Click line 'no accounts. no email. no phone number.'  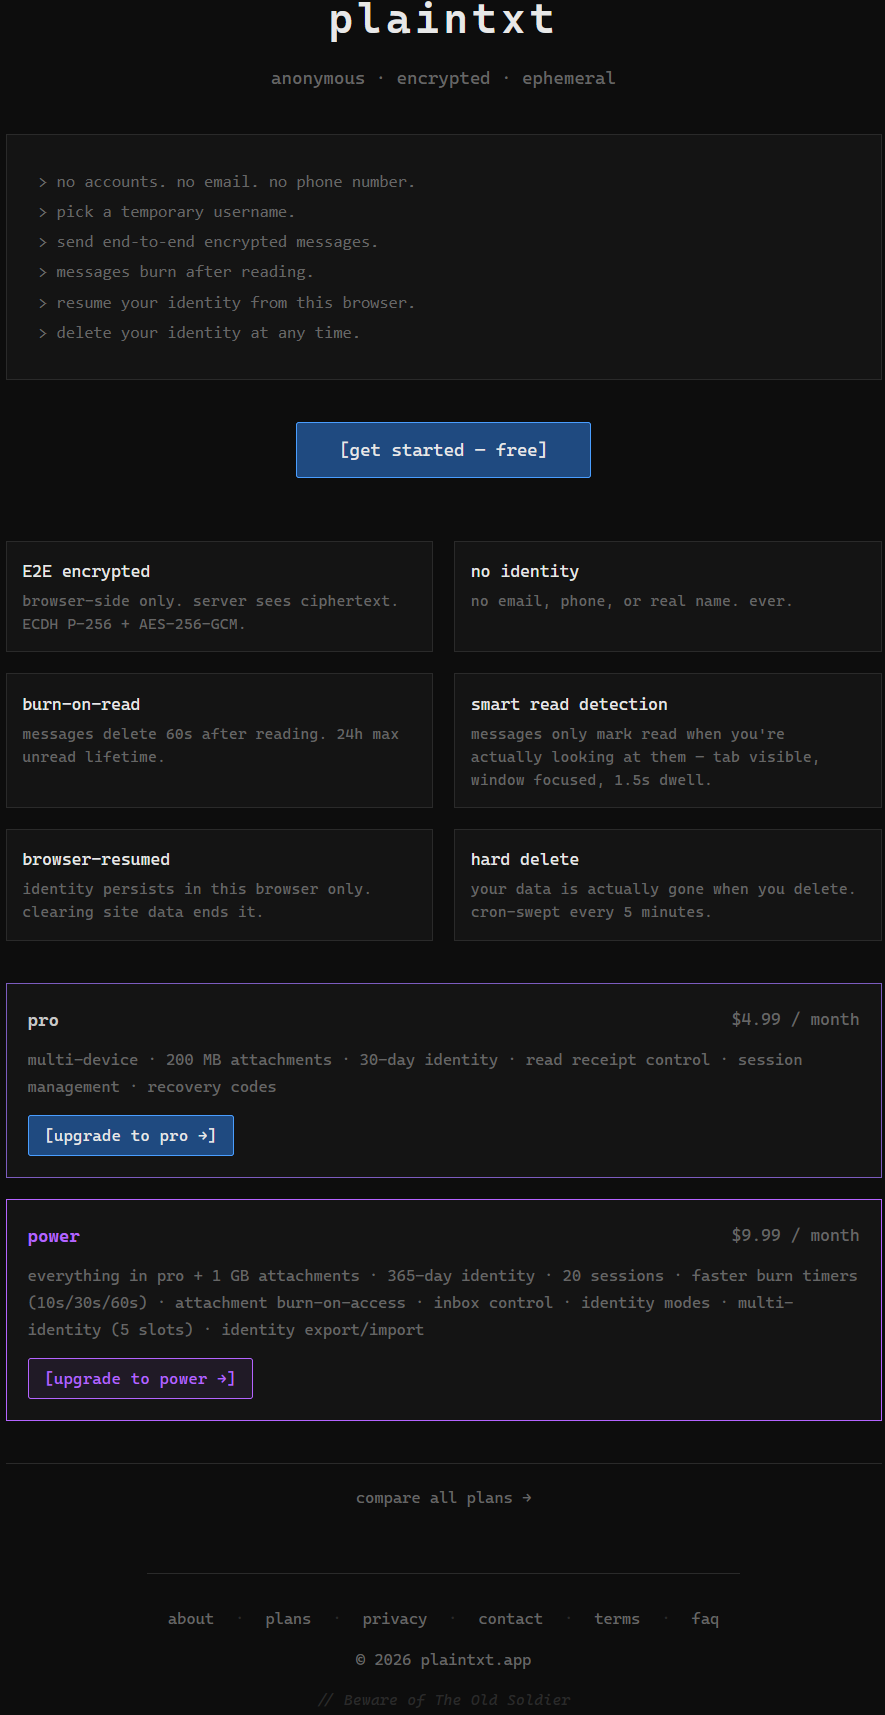(x=235, y=182)
